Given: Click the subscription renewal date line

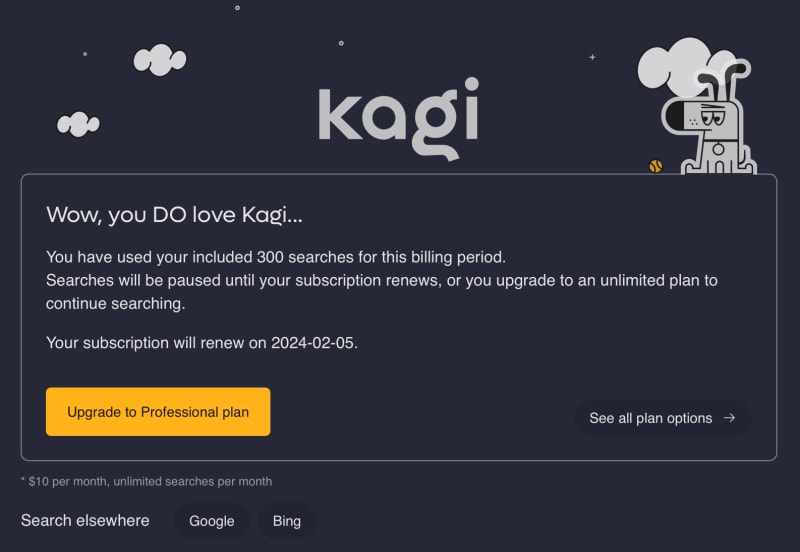Looking at the screenshot, I should [202, 343].
